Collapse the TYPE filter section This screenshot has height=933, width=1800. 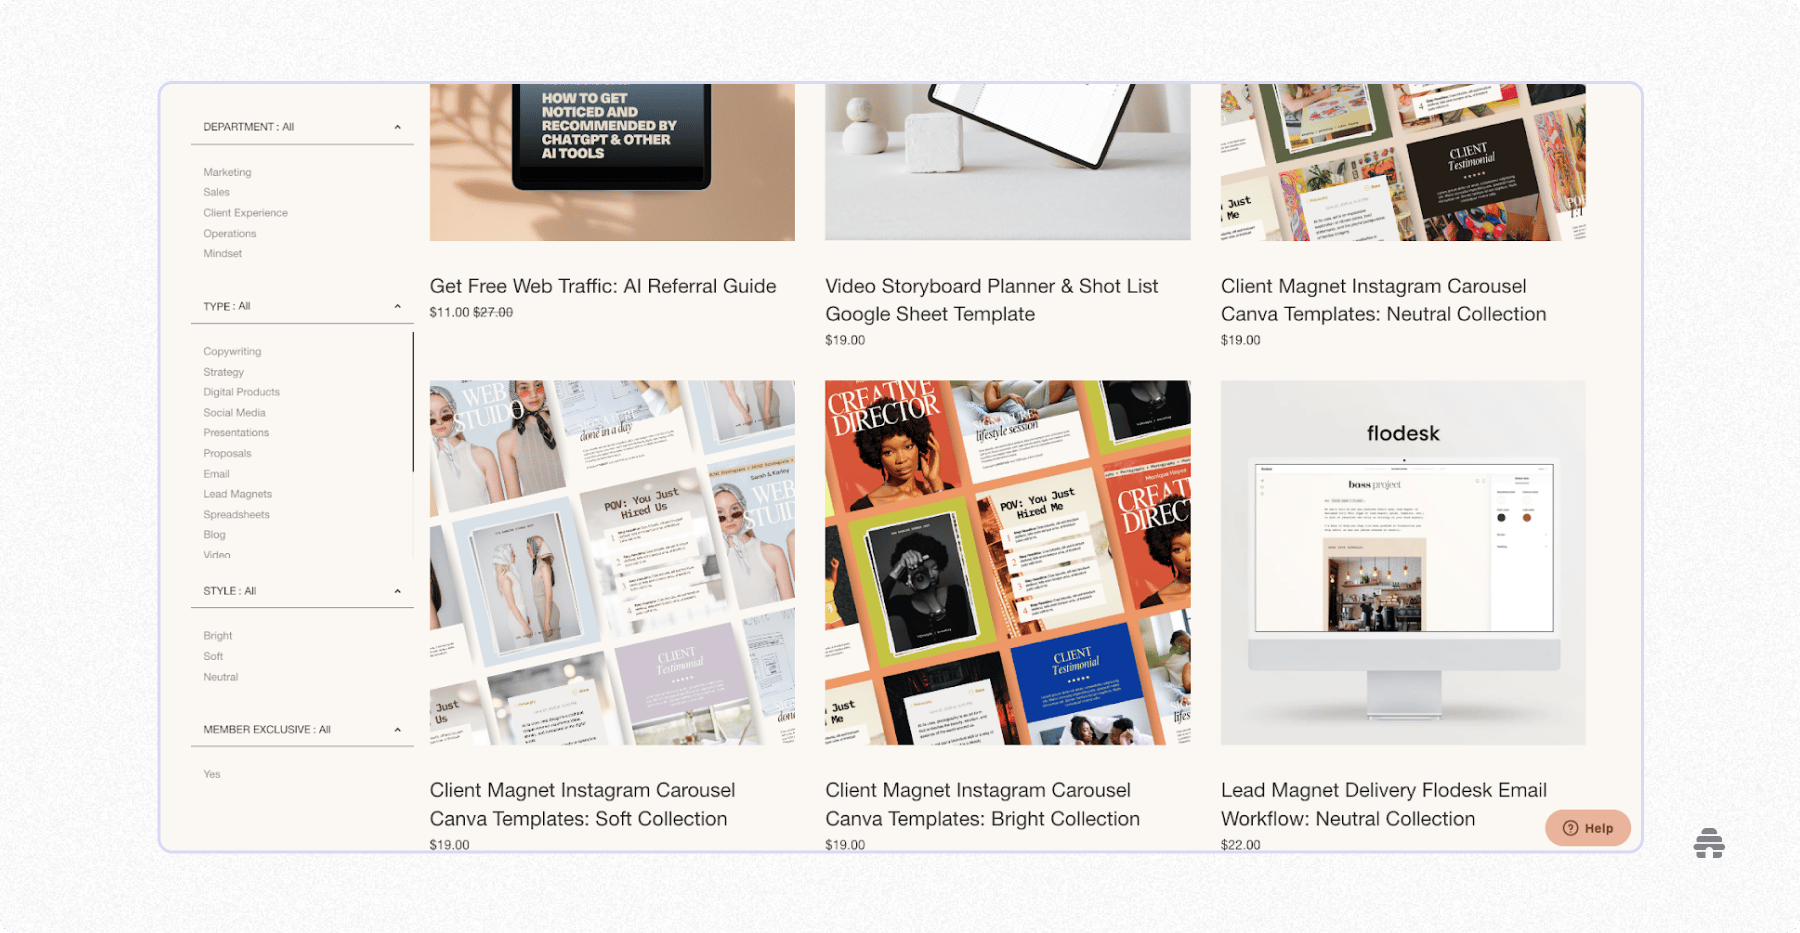tap(397, 306)
